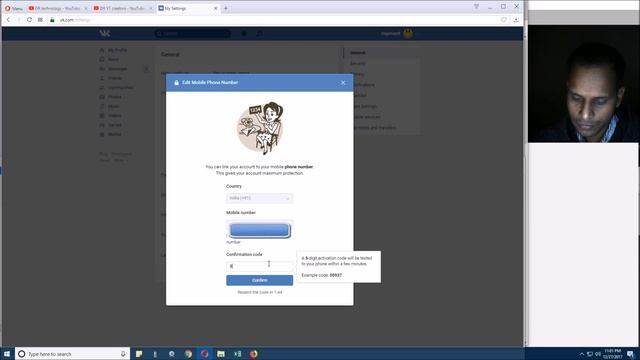Screen dimensions: 640x360
Task: Reload the current page
Action: (x=29, y=20)
